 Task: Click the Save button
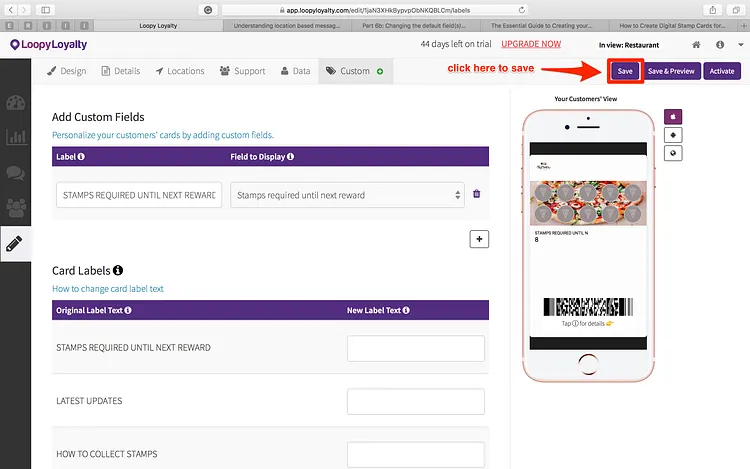click(x=625, y=71)
